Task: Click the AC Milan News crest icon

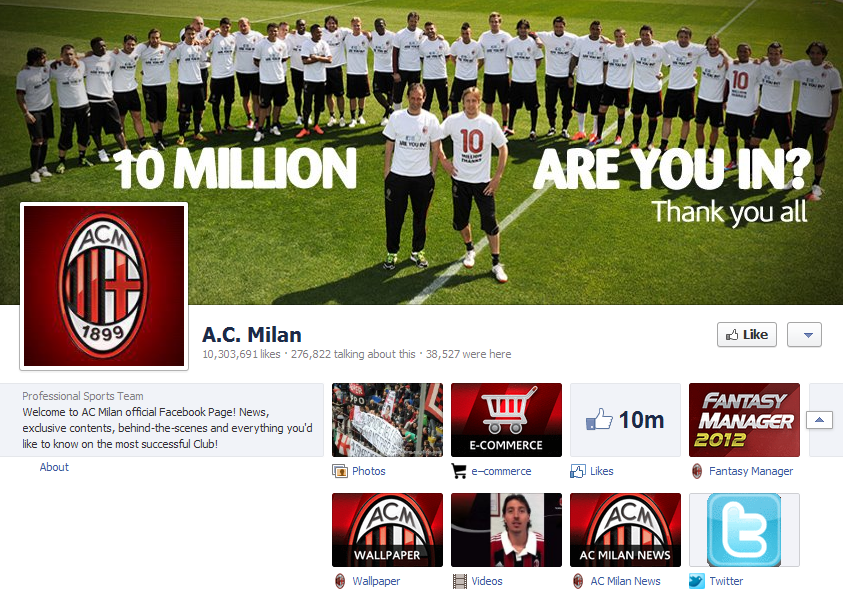Action: tap(577, 581)
